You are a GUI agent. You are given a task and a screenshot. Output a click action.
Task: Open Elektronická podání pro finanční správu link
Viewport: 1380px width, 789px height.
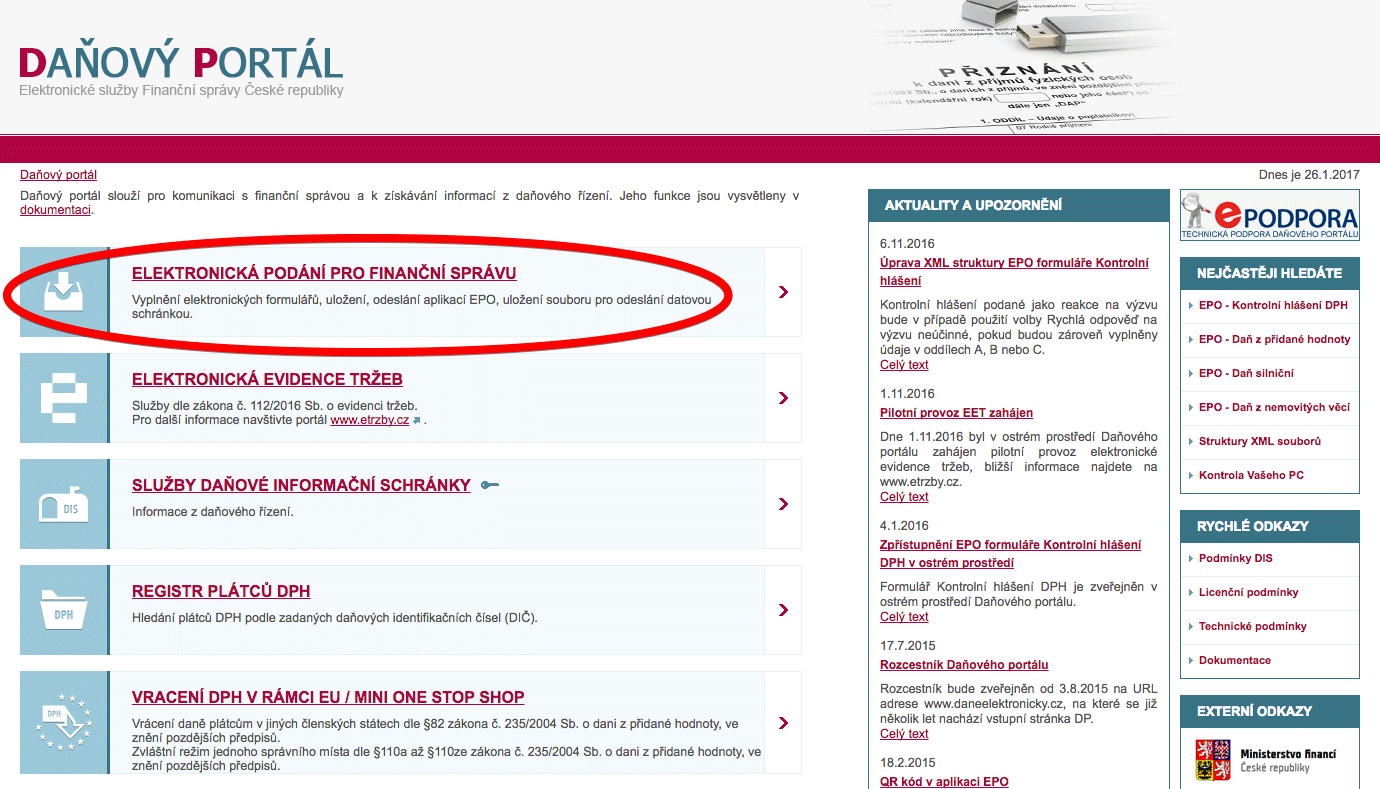tap(324, 274)
